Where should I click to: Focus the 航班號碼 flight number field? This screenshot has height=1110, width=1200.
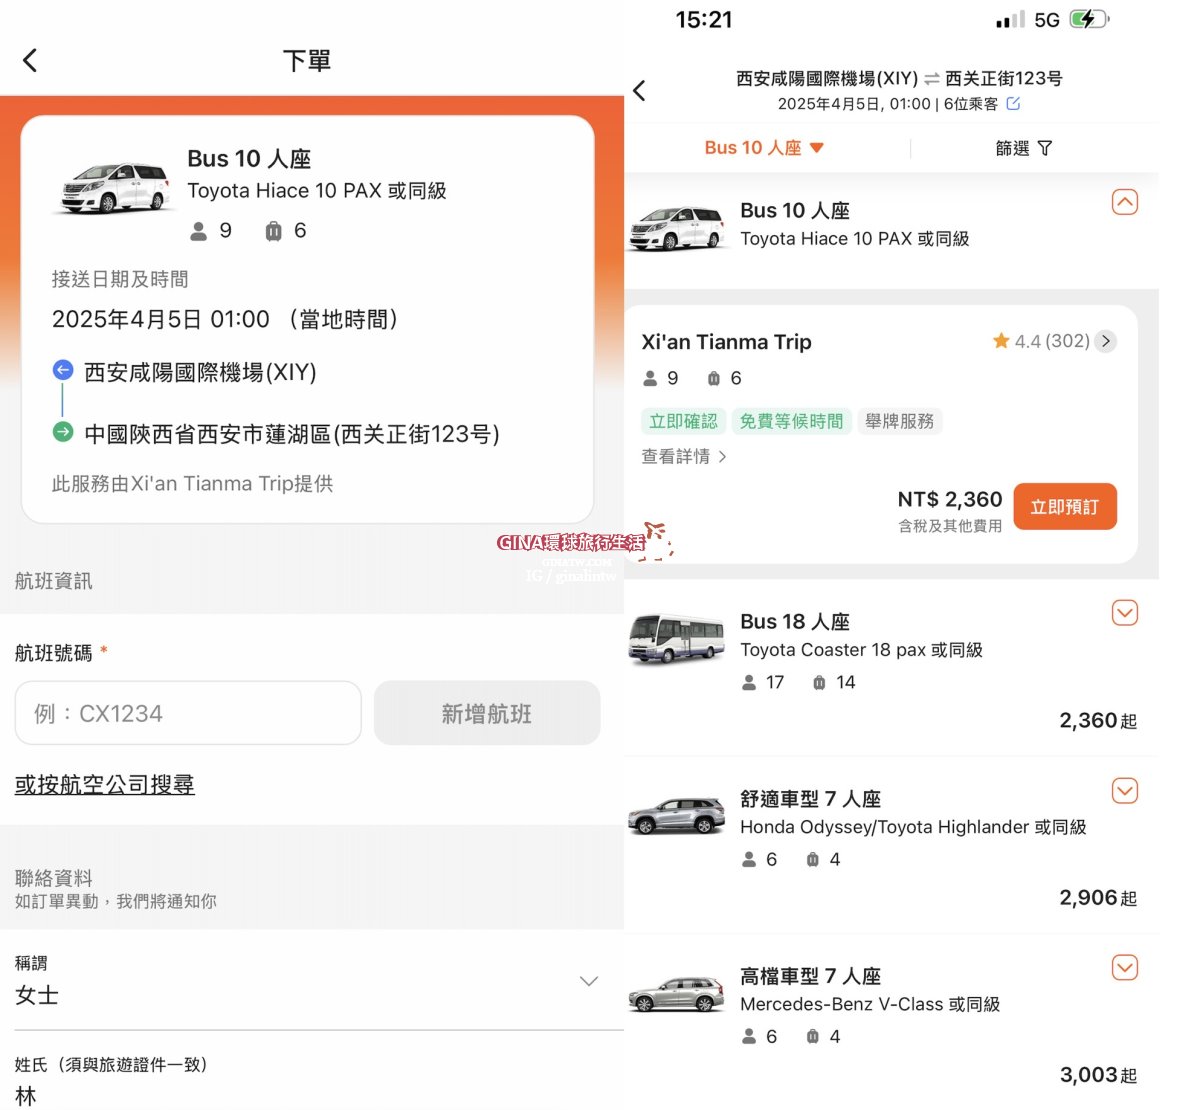(188, 714)
